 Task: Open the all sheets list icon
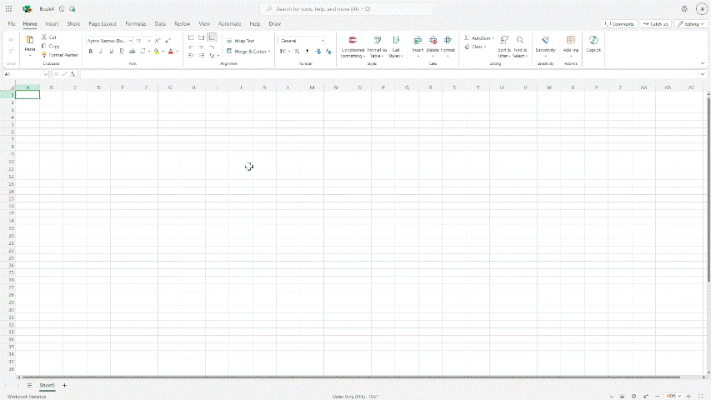coord(29,385)
